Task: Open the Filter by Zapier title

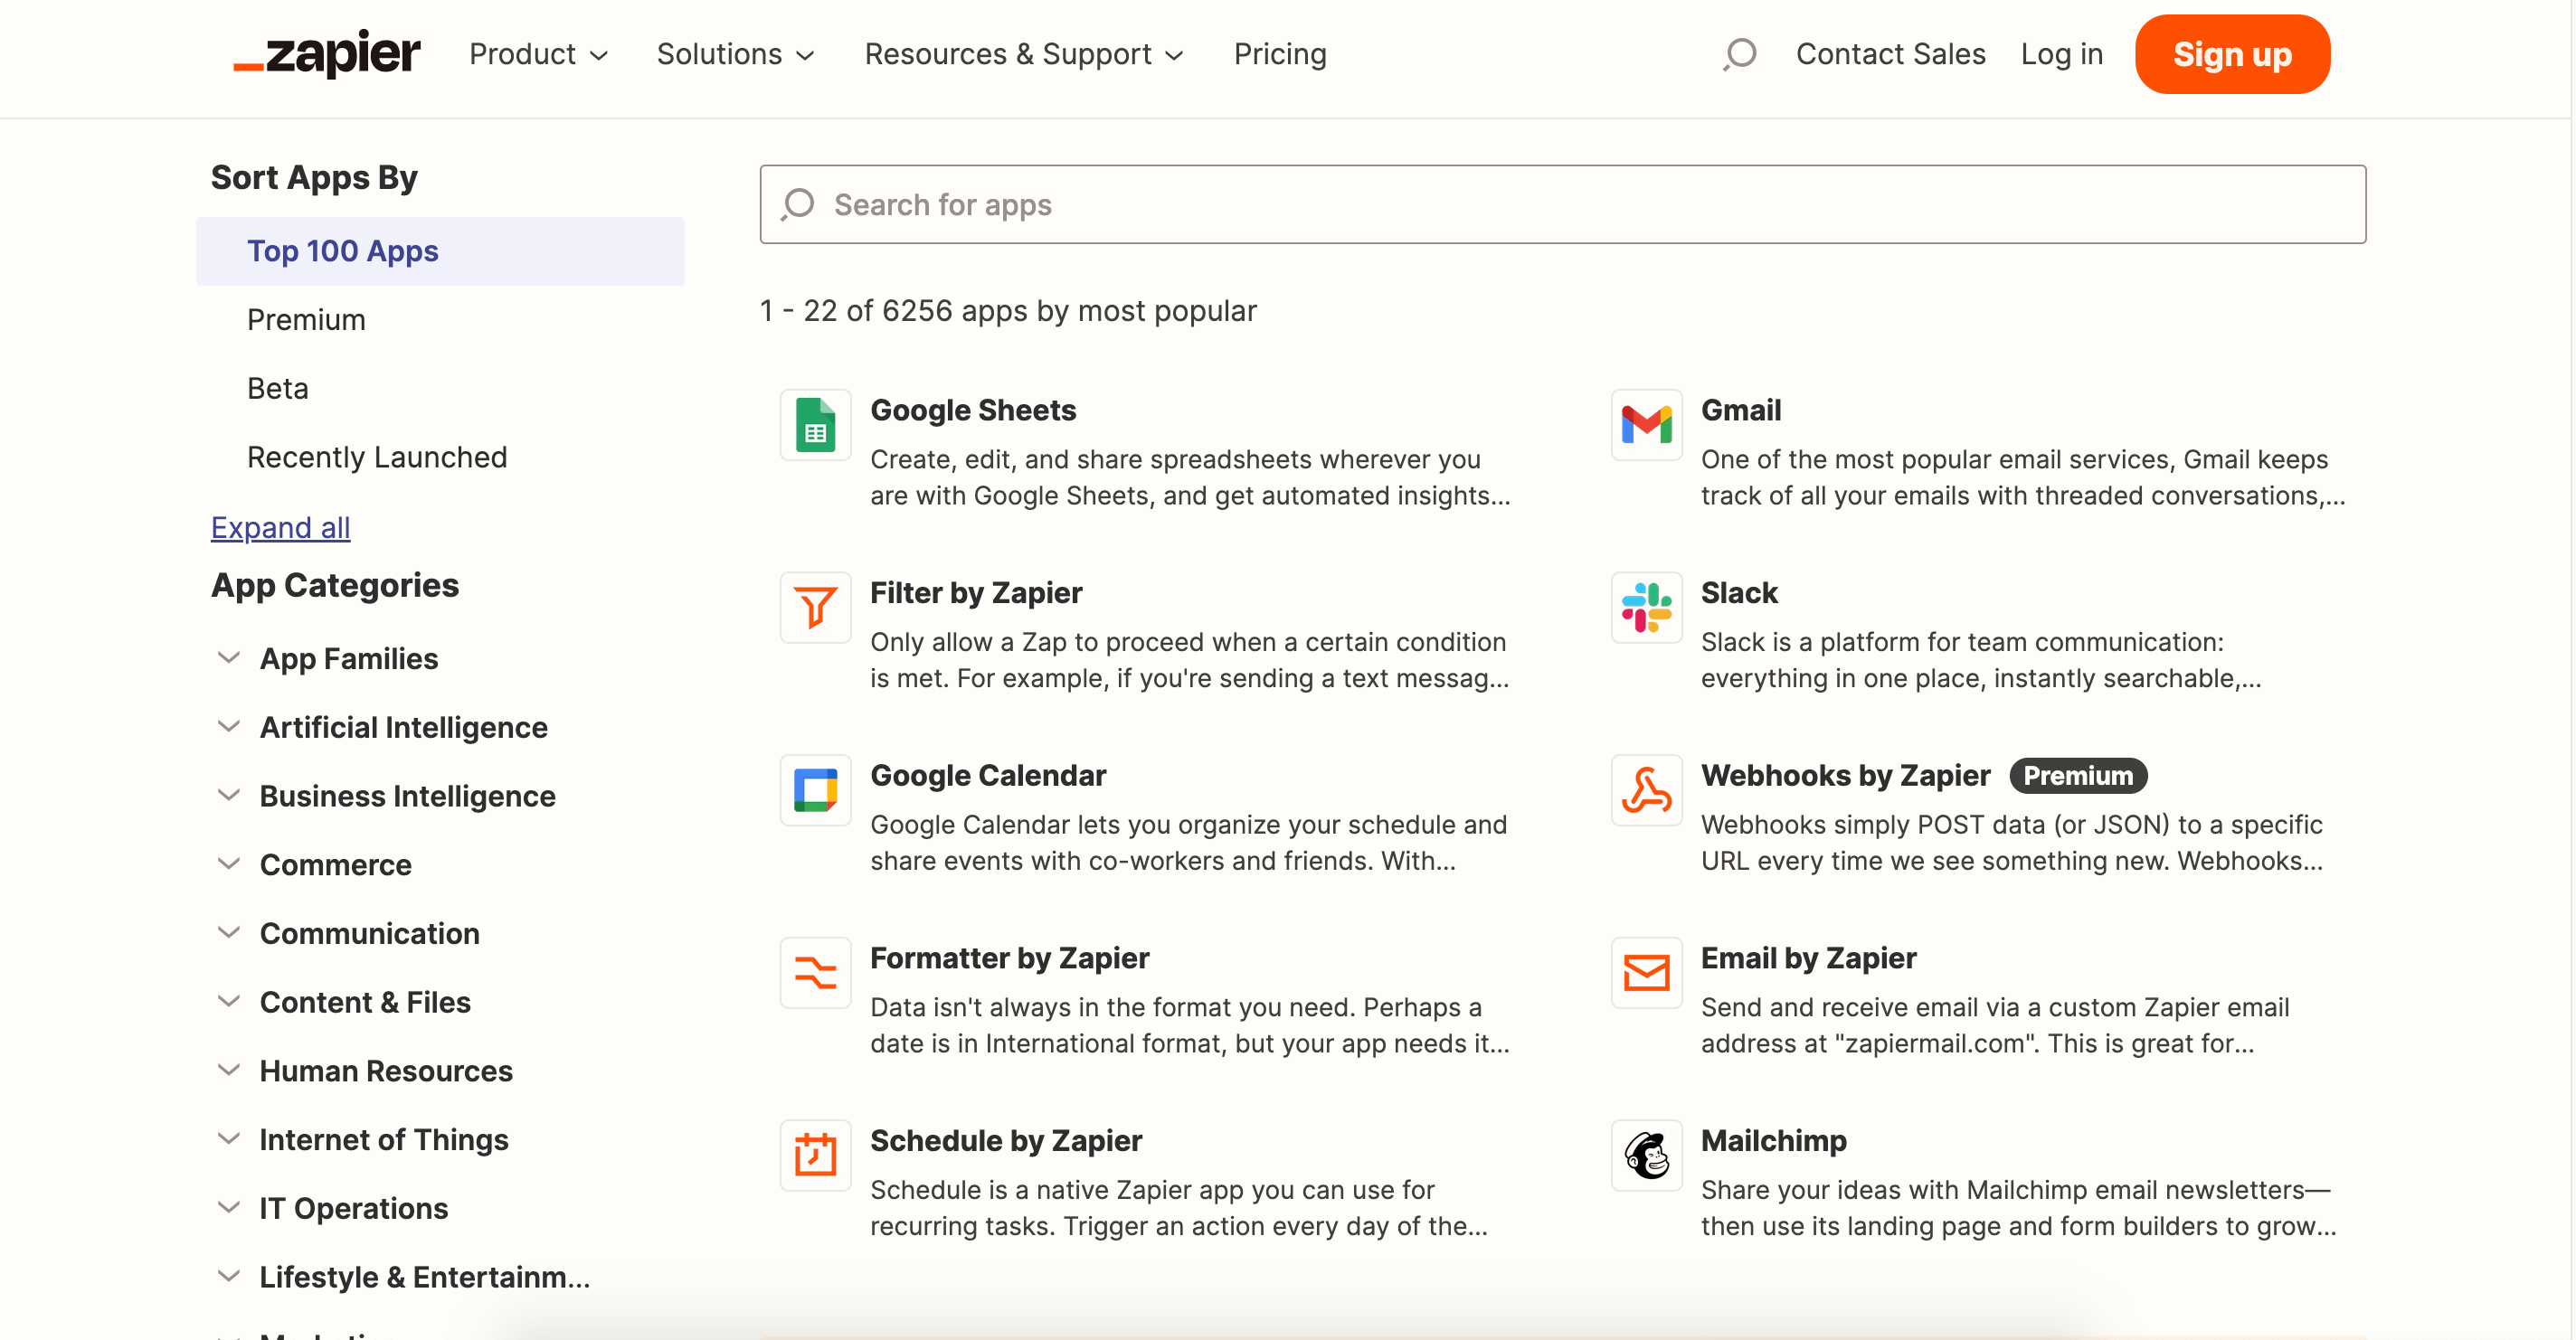Action: click(x=975, y=593)
